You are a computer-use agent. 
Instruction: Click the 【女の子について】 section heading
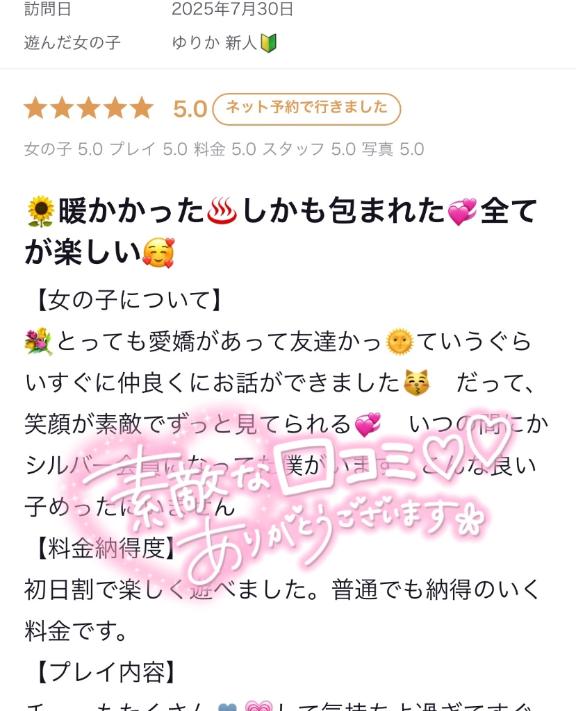(128, 300)
